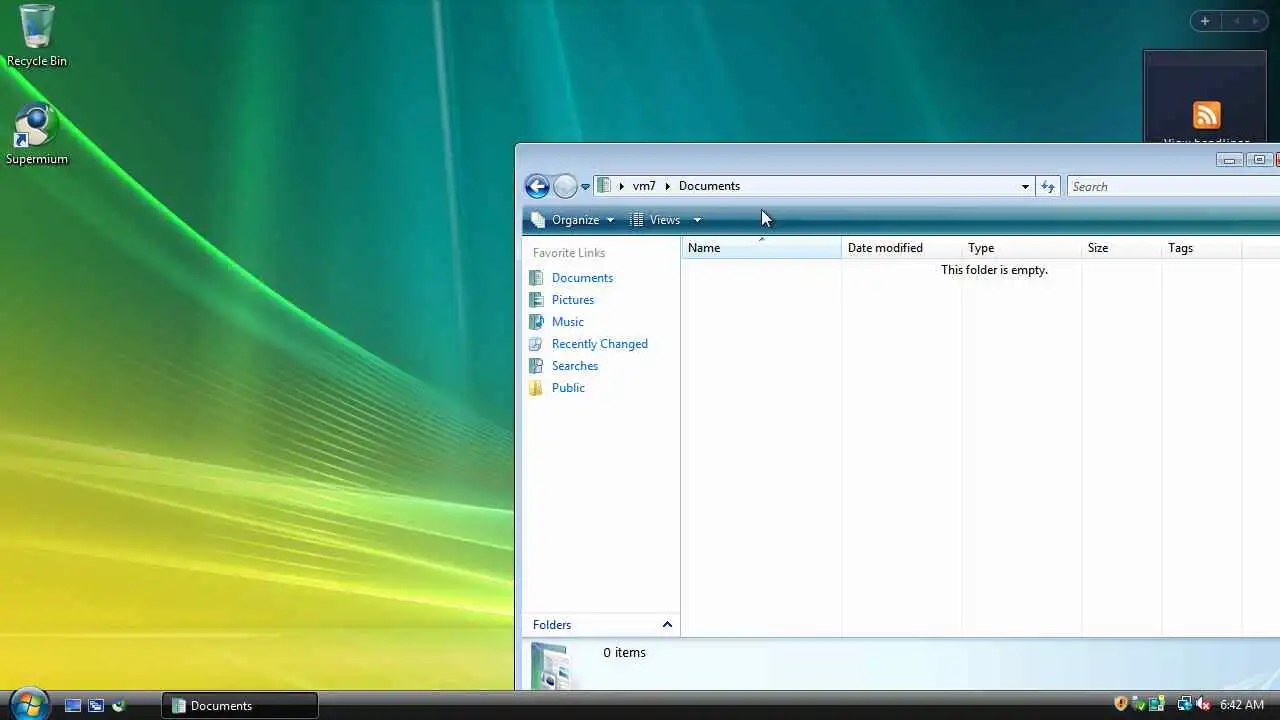Image resolution: width=1280 pixels, height=720 pixels.
Task: Focus the Explorer Search field
Action: (x=1172, y=186)
